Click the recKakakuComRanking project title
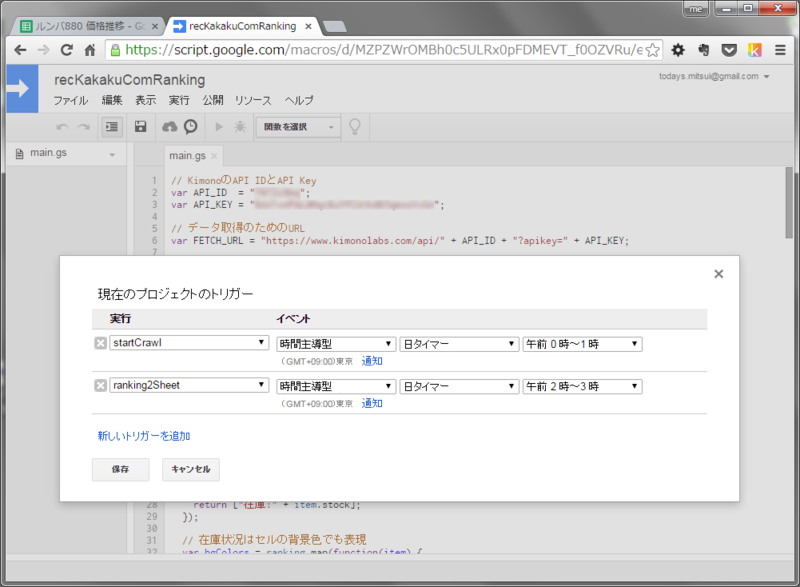800x587 pixels. (x=130, y=80)
